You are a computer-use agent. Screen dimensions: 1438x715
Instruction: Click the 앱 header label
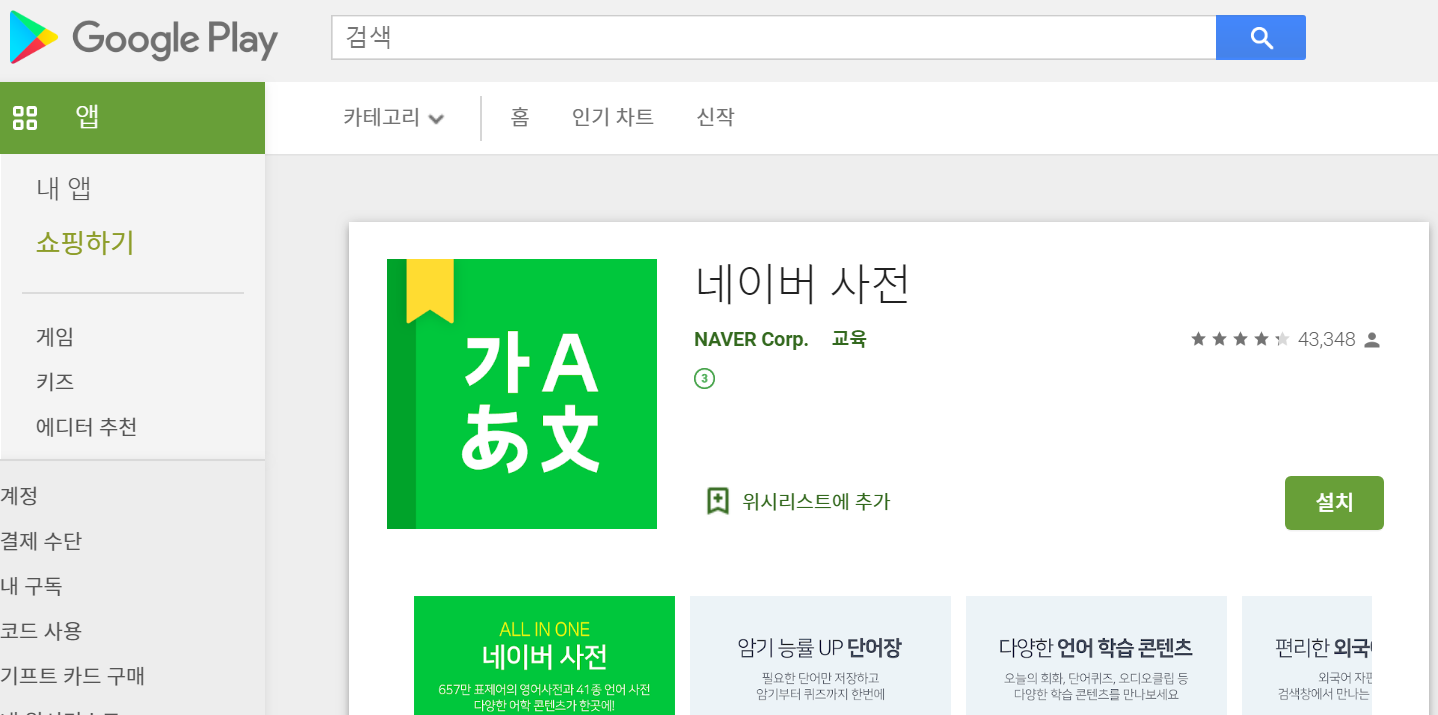tap(87, 118)
